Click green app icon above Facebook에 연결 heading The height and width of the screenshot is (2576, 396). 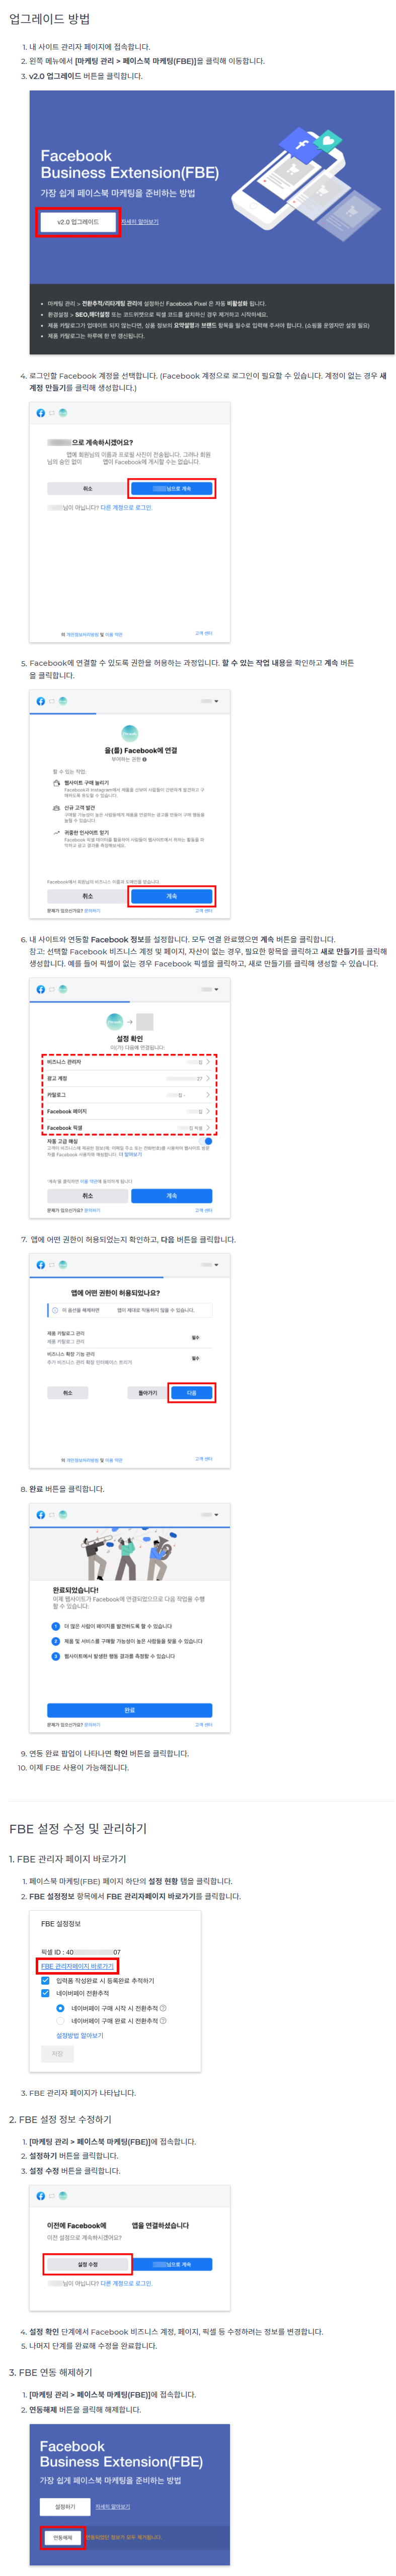click(129, 733)
